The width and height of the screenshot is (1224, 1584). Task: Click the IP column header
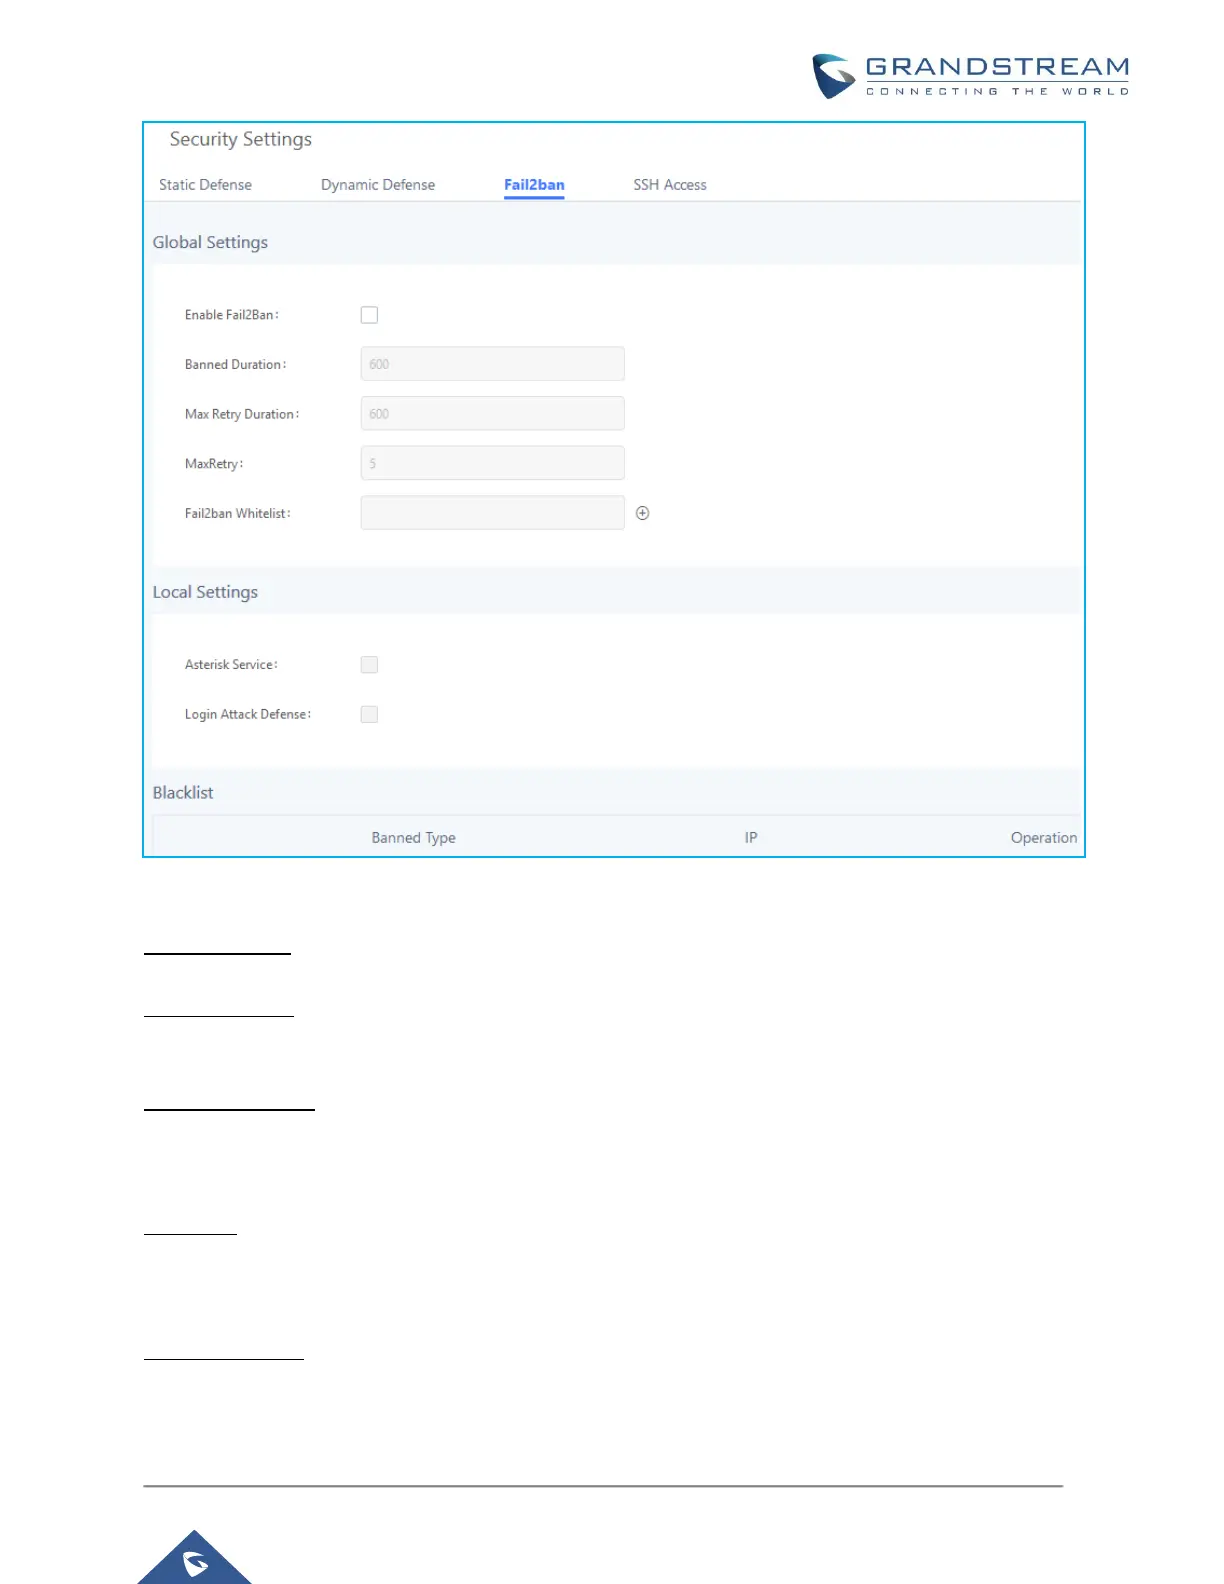coord(751,838)
